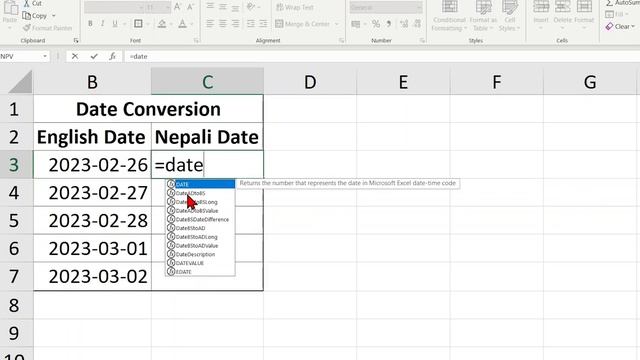Align text left

pos(210,24)
